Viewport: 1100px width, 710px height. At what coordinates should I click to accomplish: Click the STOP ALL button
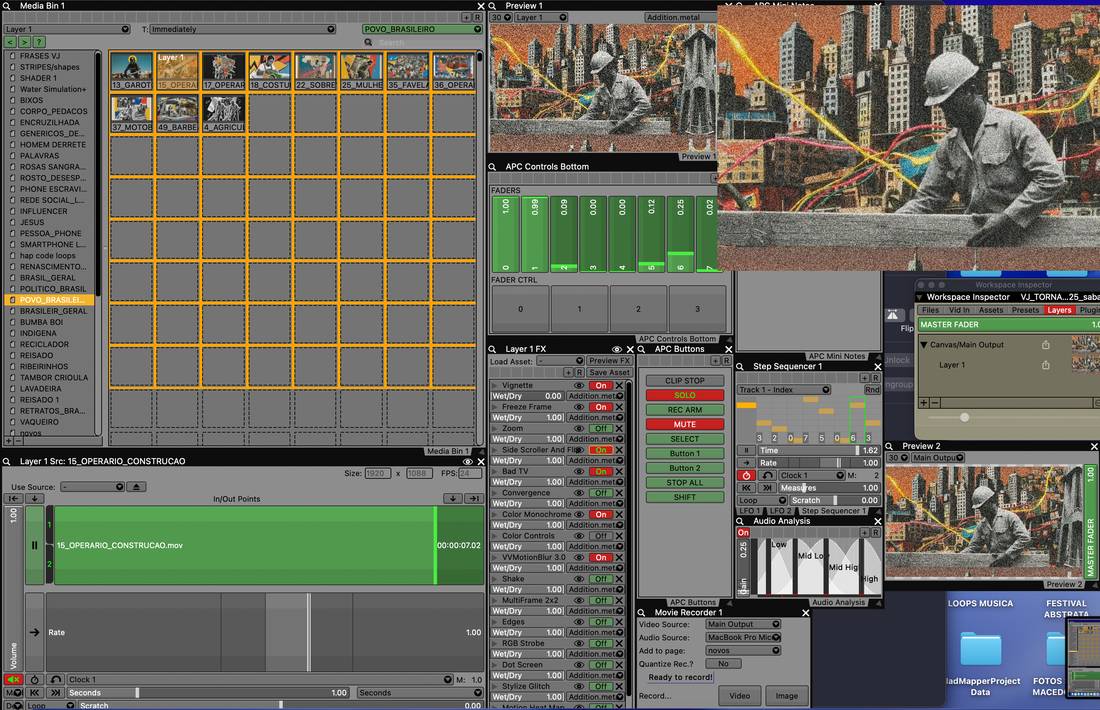point(685,483)
